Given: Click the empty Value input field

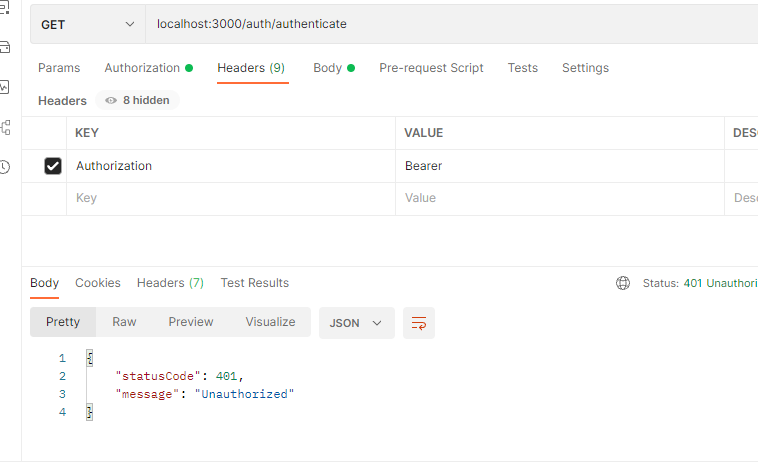Looking at the screenshot, I should point(560,198).
